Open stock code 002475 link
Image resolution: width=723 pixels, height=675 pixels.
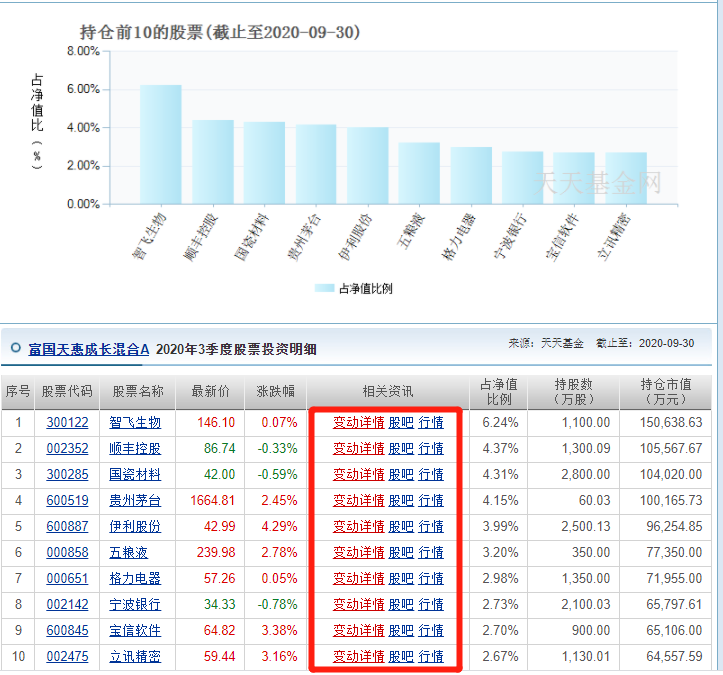(67, 656)
